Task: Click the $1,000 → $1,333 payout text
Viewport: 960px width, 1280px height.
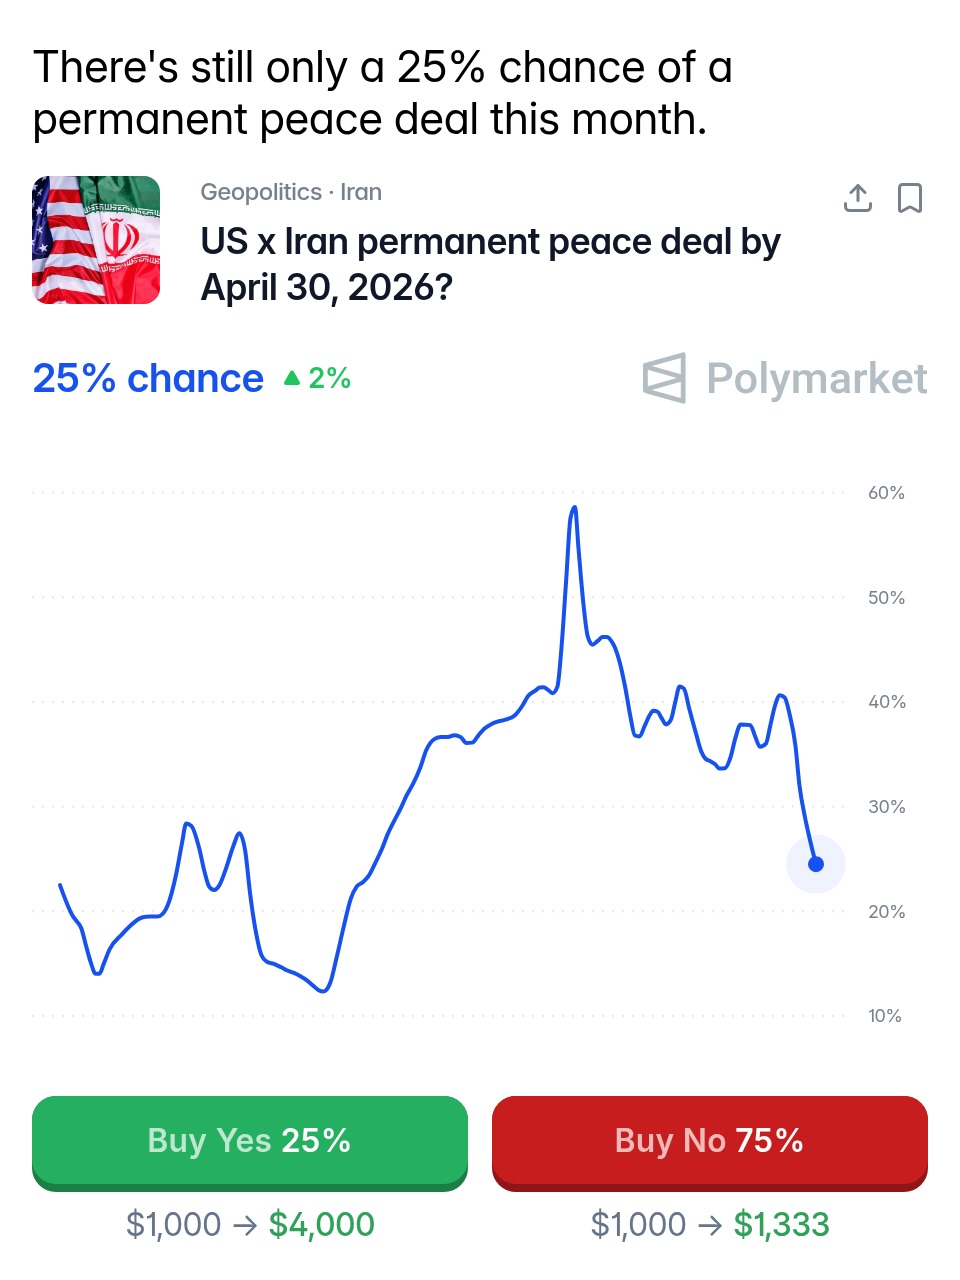Action: click(x=710, y=1224)
